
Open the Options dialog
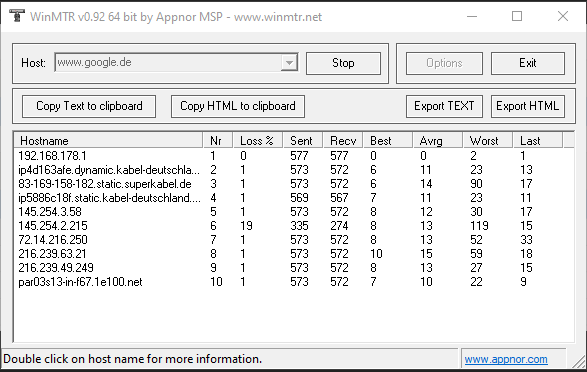(x=444, y=63)
